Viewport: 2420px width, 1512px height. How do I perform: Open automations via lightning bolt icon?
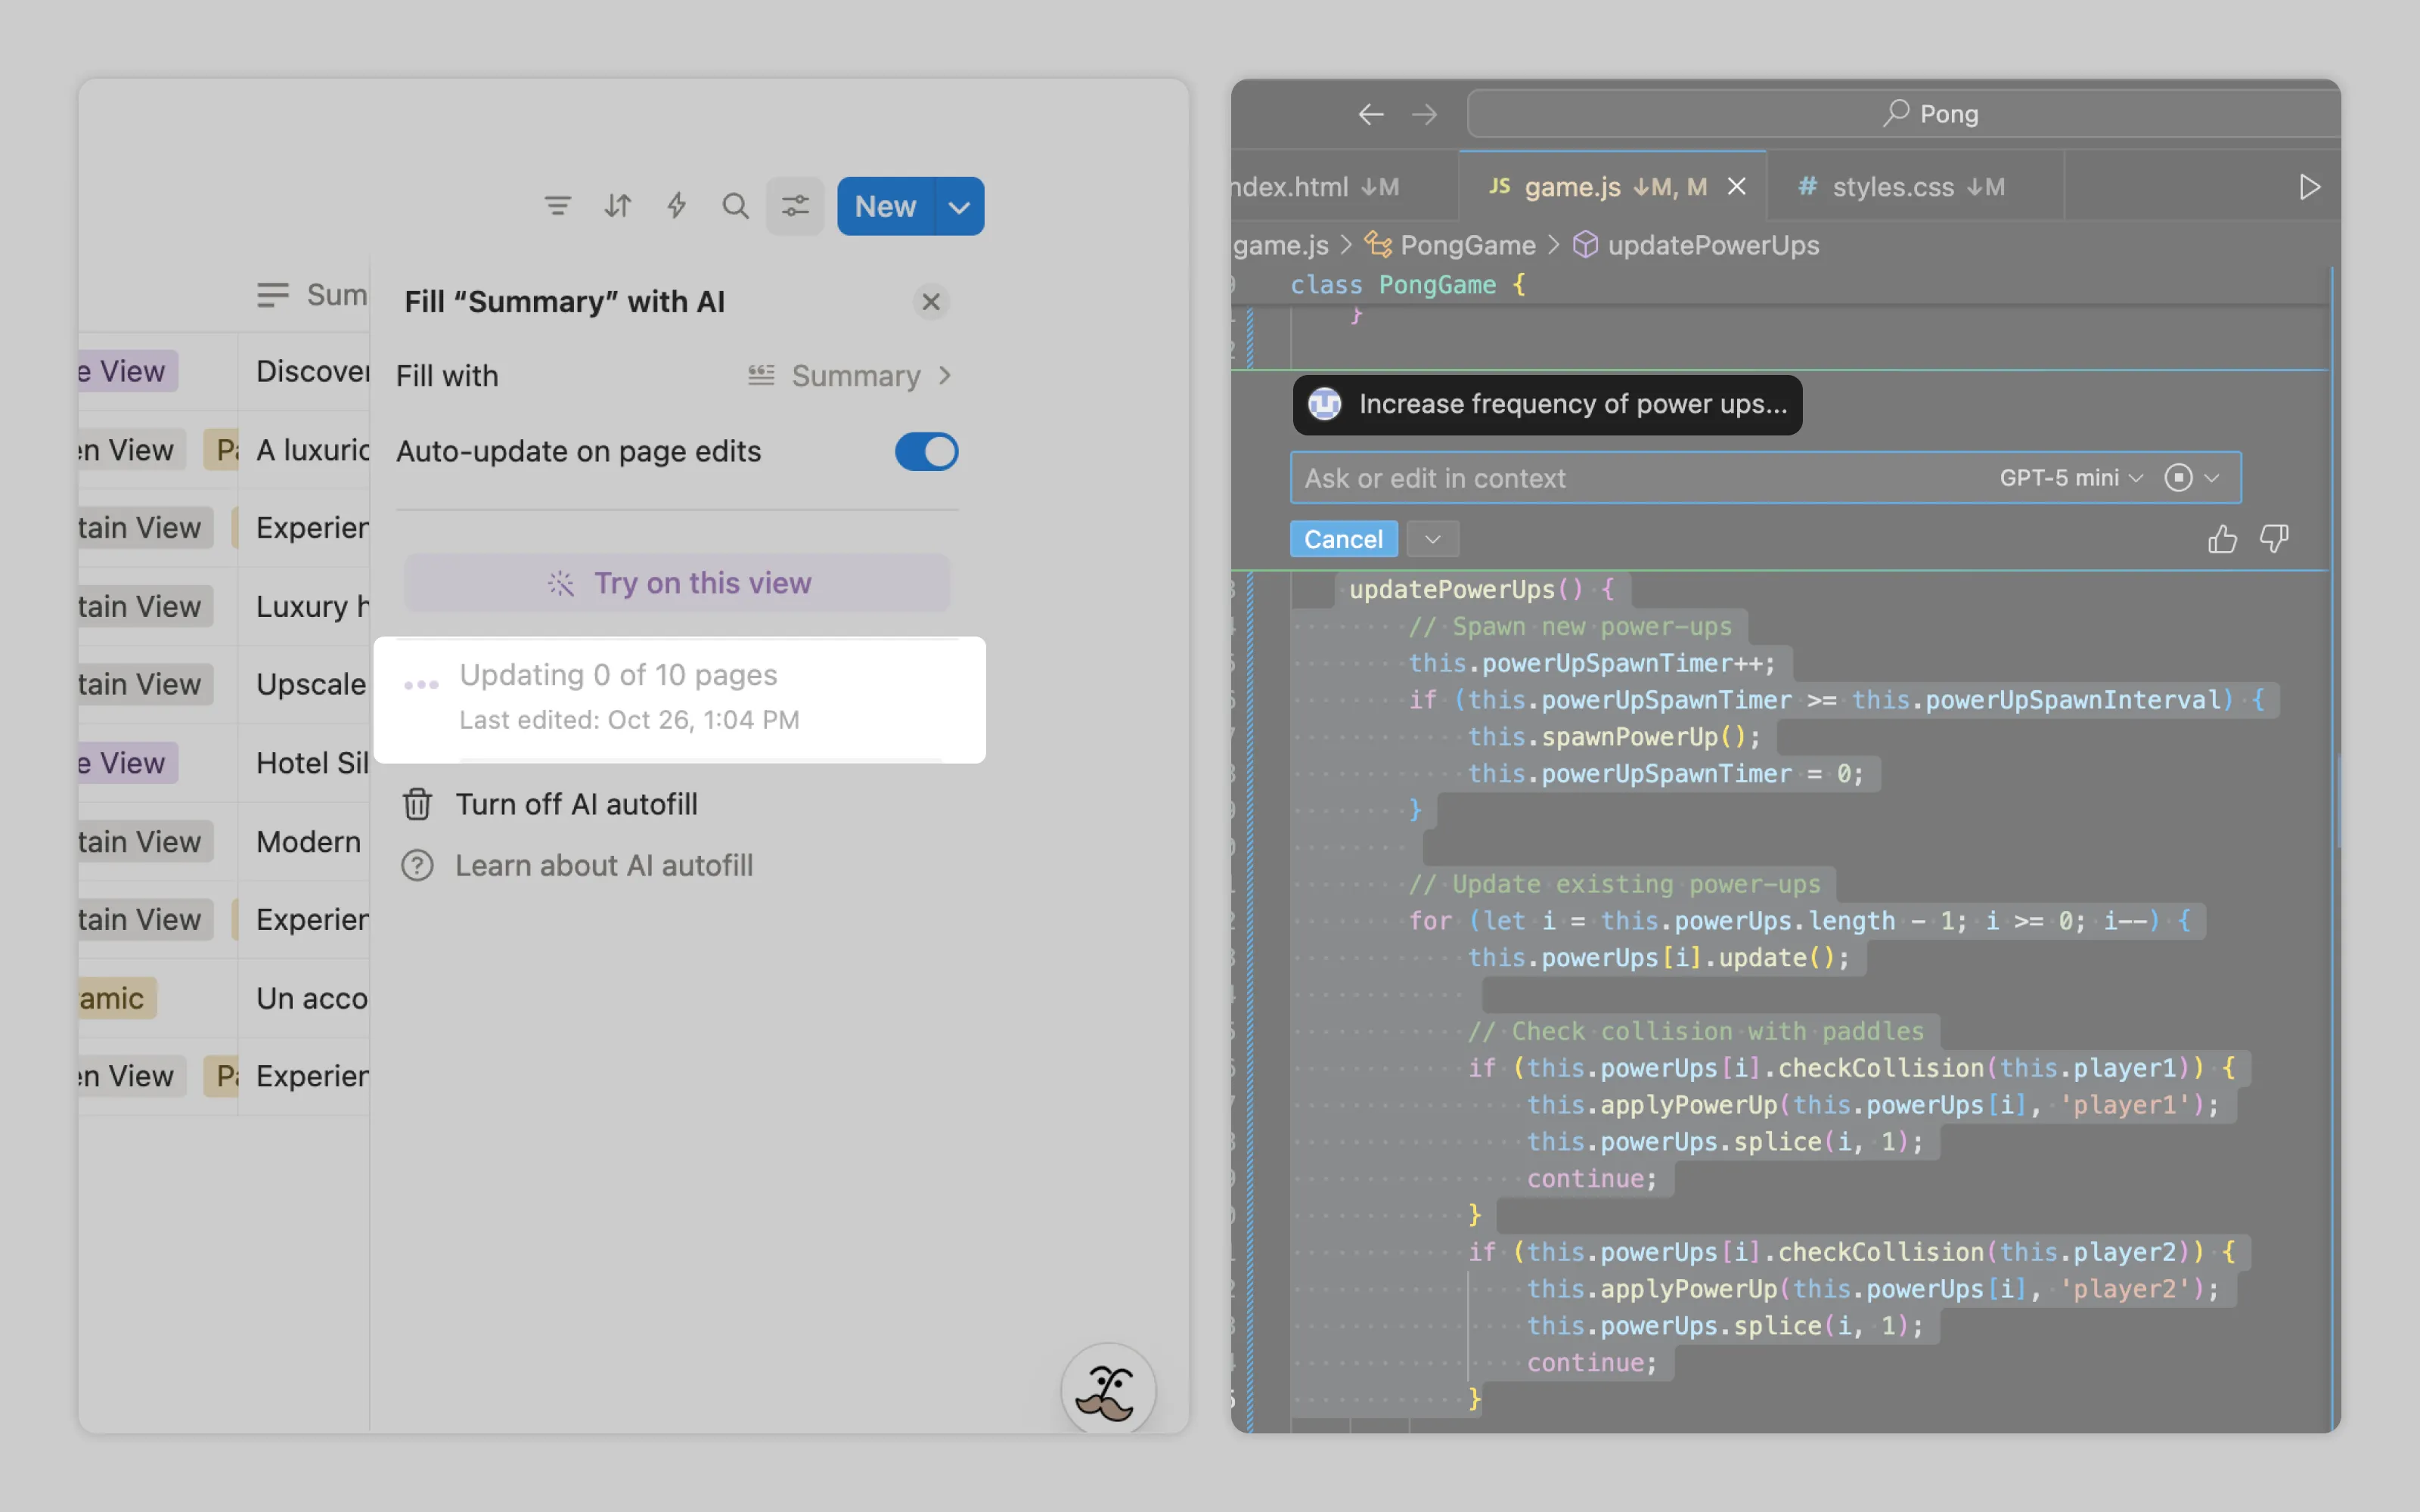point(677,206)
